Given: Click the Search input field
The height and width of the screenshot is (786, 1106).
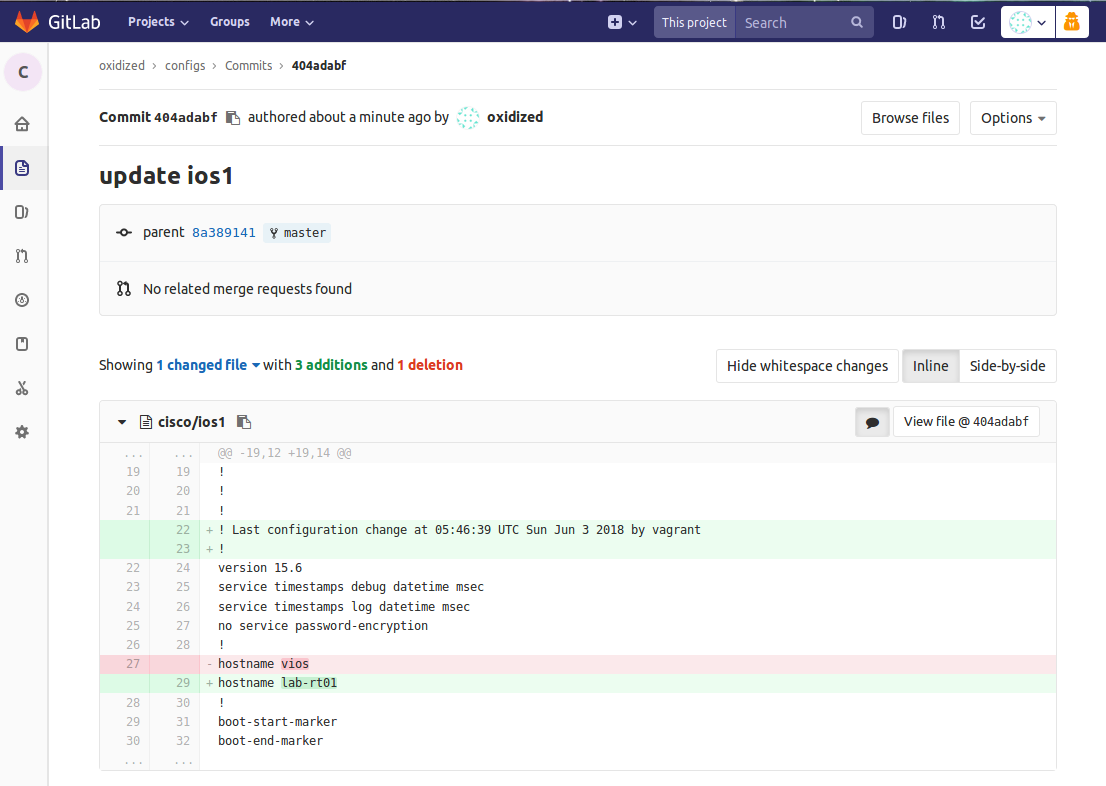Looking at the screenshot, I should click(x=795, y=22).
